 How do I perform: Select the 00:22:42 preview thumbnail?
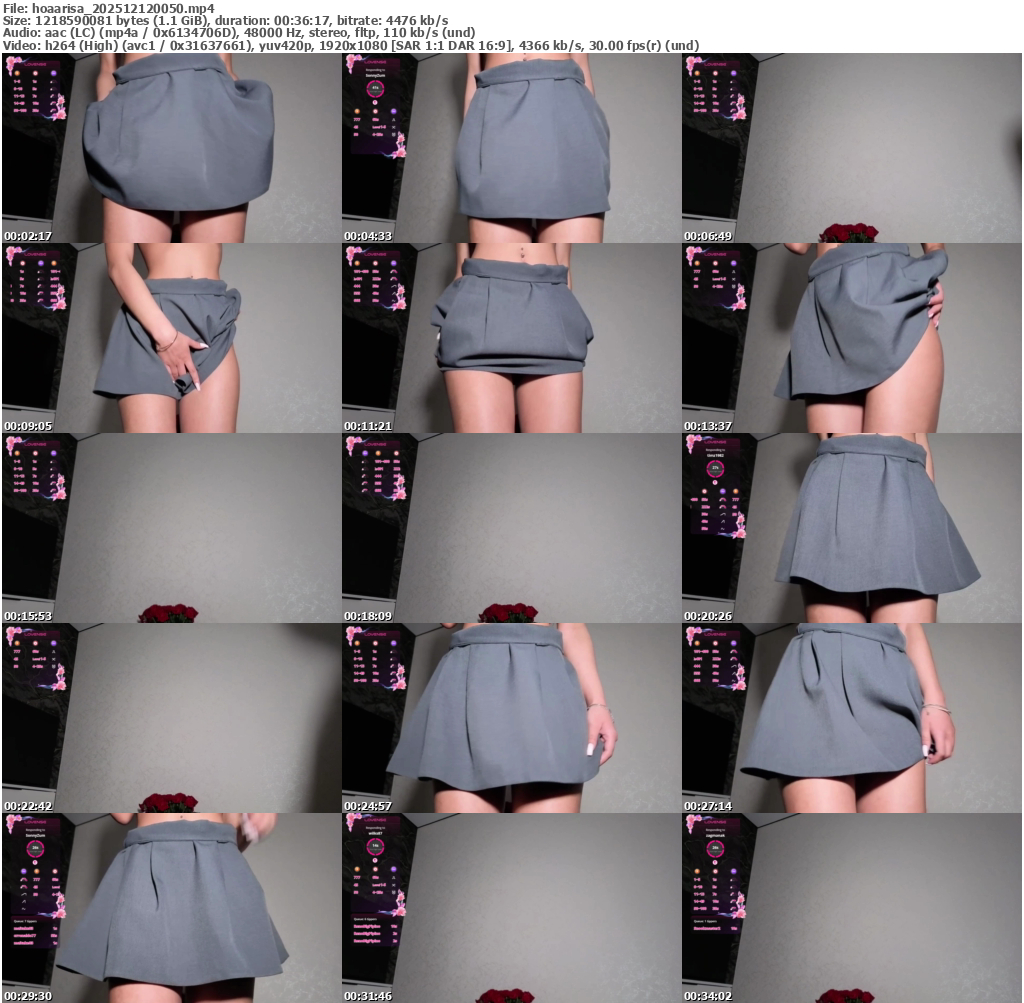tap(171, 718)
